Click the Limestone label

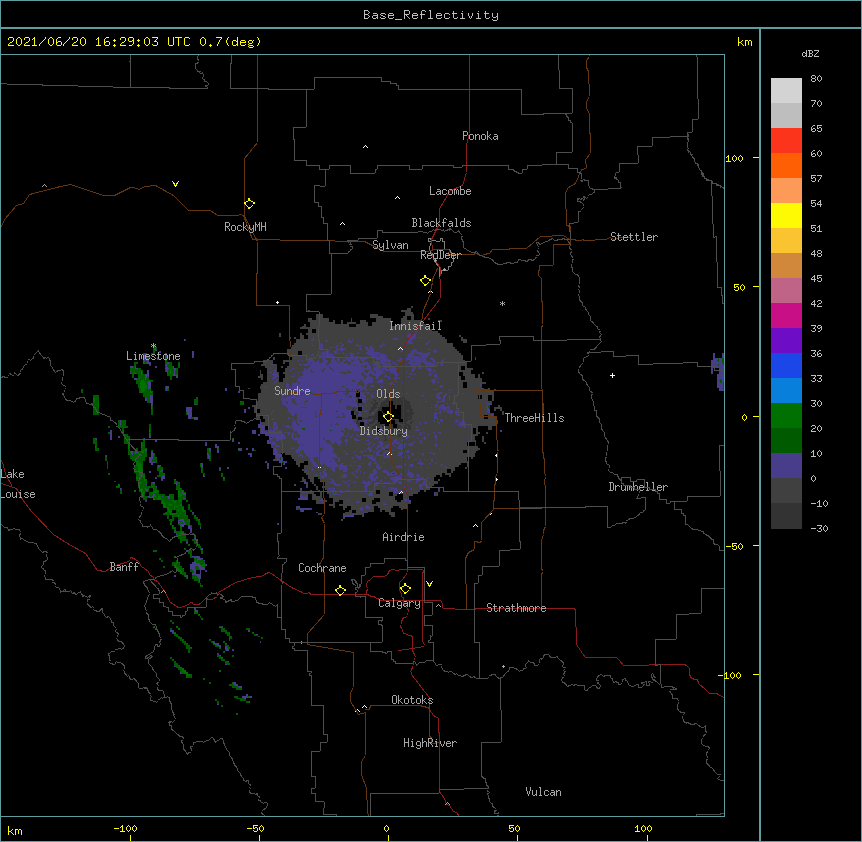153,356
